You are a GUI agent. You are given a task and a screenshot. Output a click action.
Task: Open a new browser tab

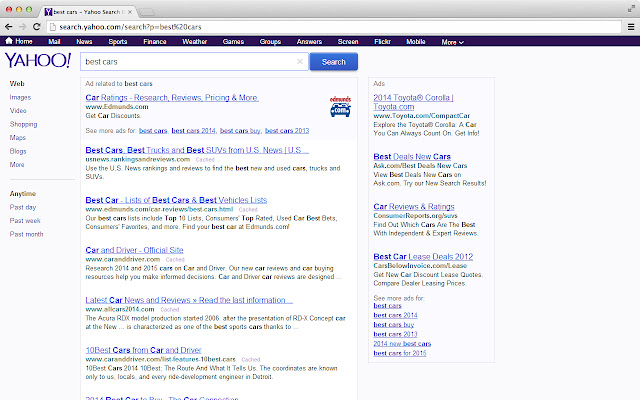[147, 12]
